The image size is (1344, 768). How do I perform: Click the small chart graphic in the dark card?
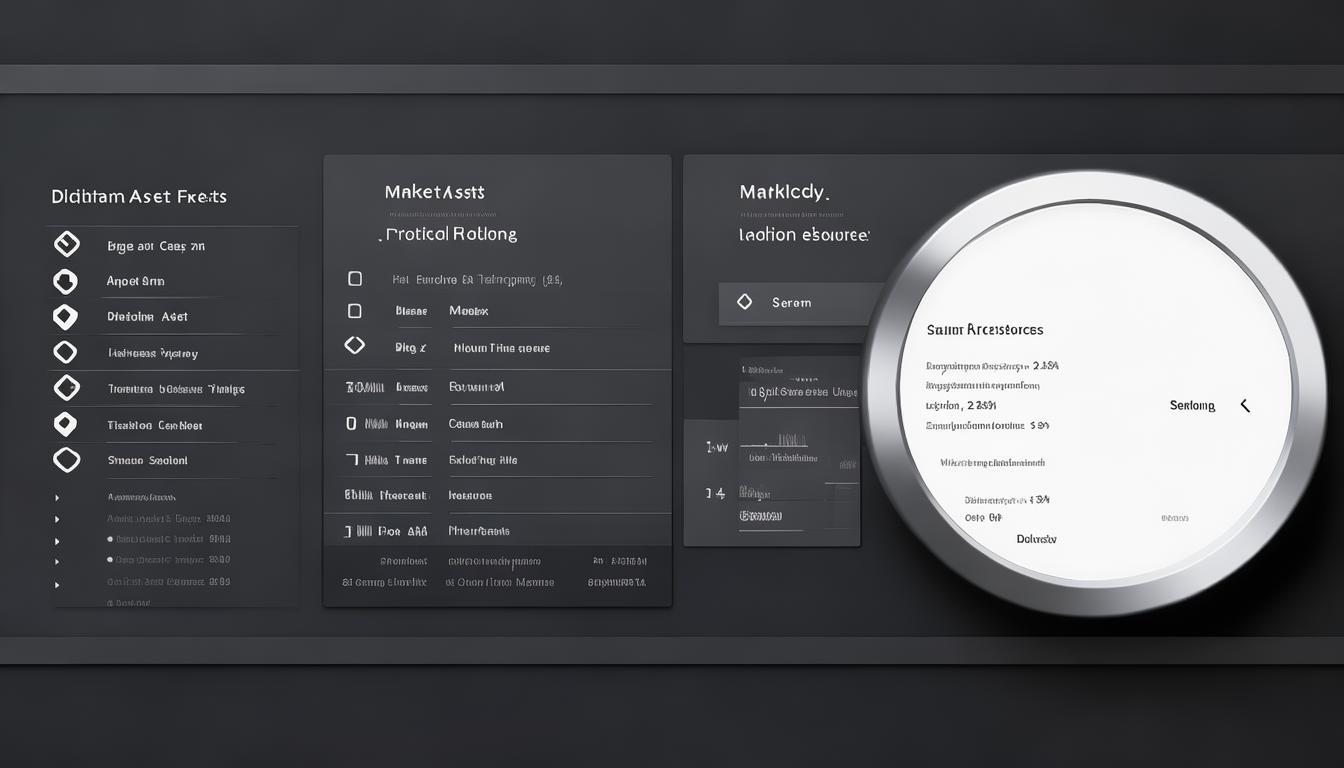[x=790, y=440]
